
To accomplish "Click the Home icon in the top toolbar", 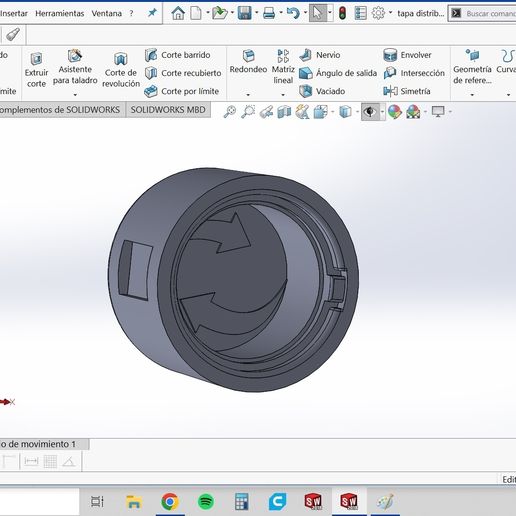I will point(178,13).
